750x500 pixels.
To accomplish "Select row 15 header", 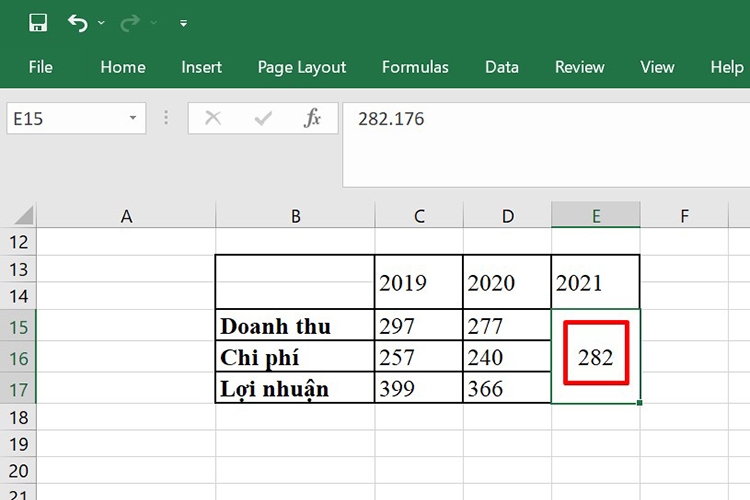I will (x=18, y=327).
